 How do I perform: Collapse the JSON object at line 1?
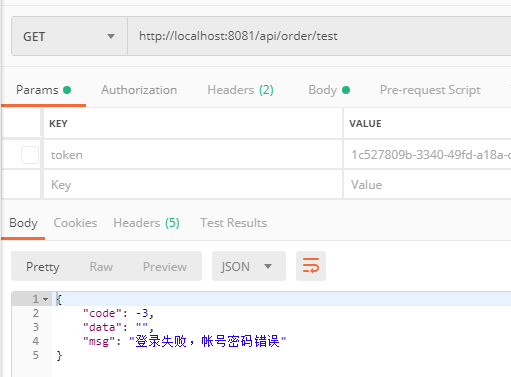pyautogui.click(x=46, y=299)
